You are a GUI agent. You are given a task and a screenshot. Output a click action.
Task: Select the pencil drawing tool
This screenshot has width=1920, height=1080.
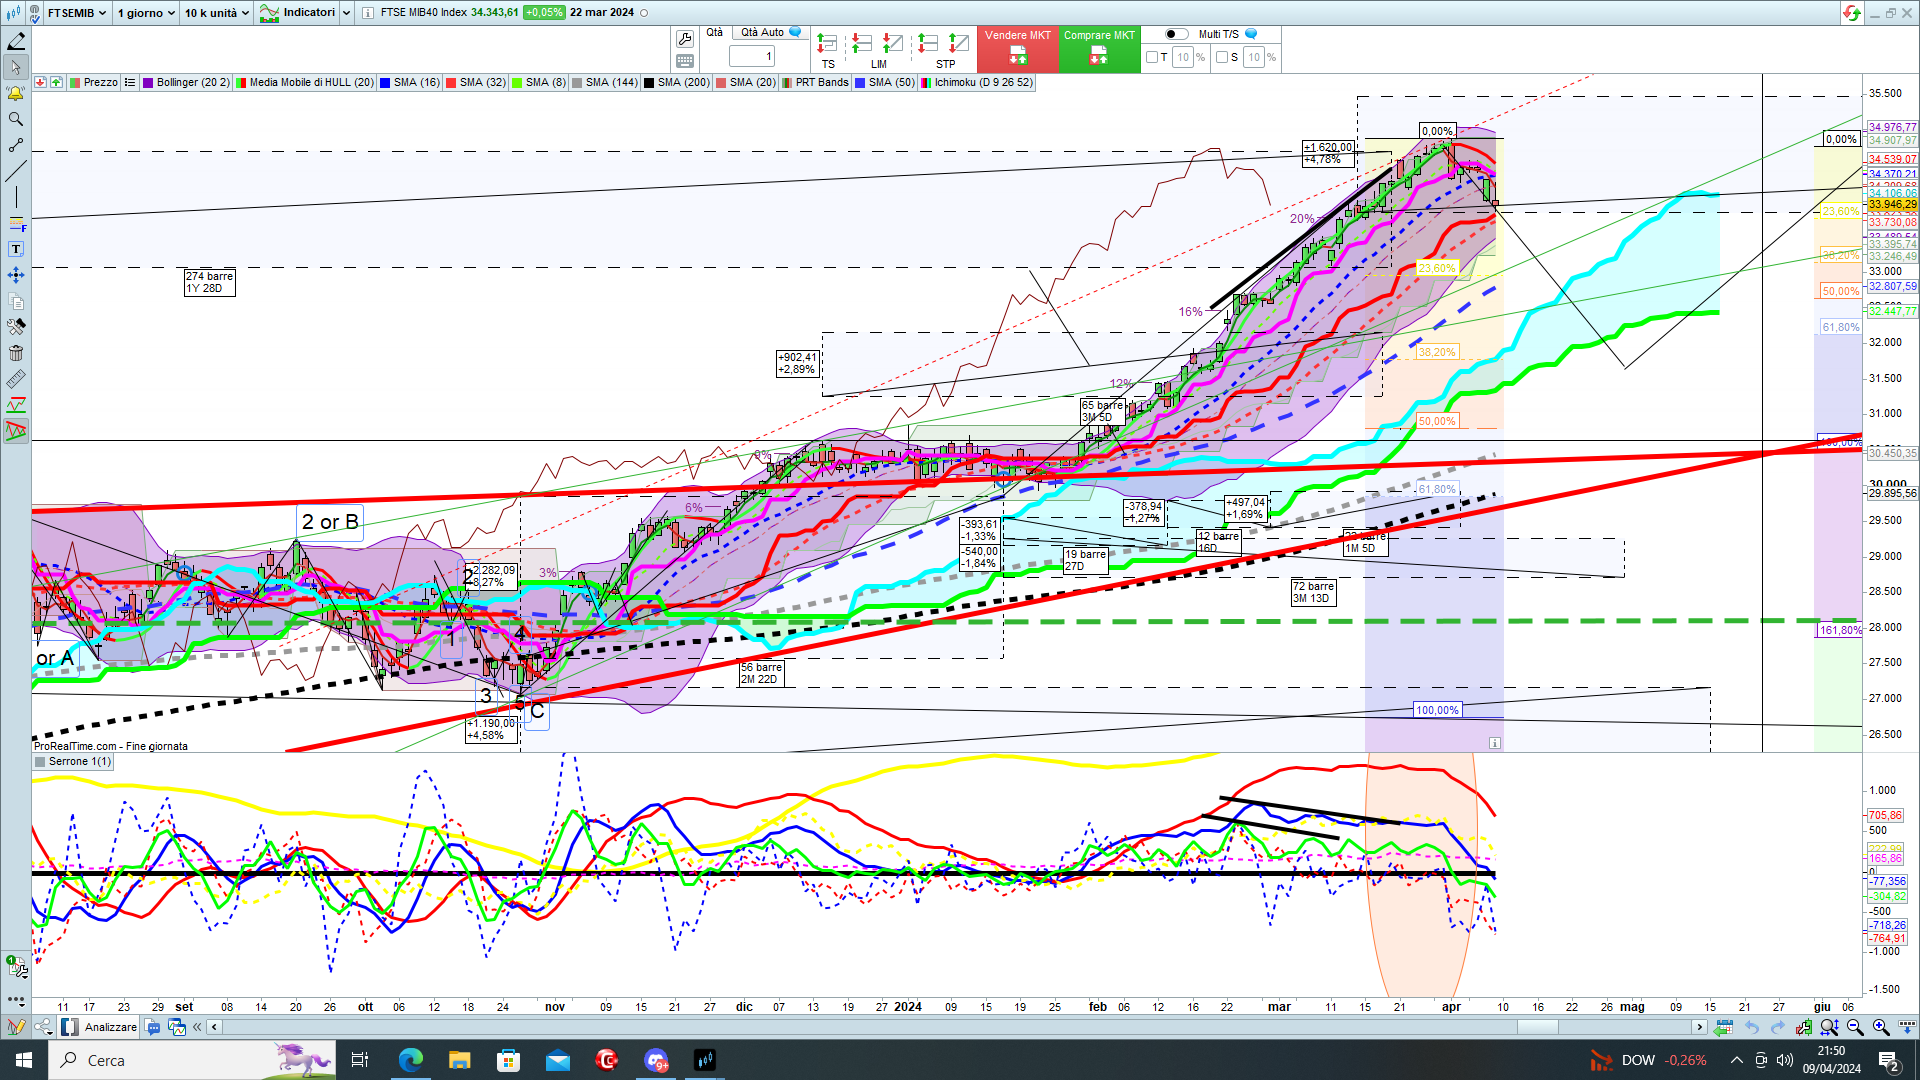(x=16, y=41)
